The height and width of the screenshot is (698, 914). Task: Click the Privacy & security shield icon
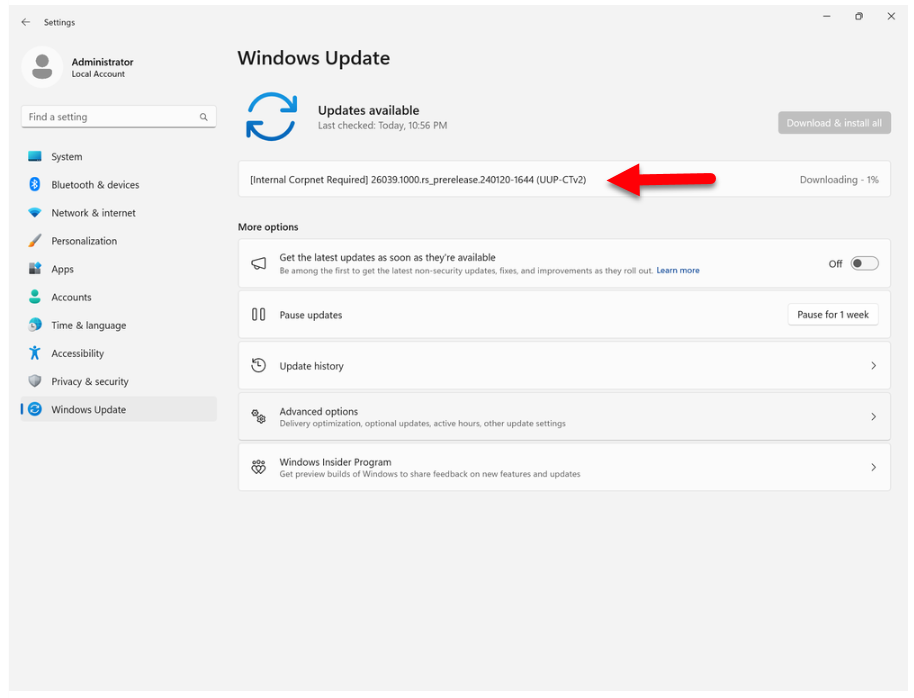35,381
